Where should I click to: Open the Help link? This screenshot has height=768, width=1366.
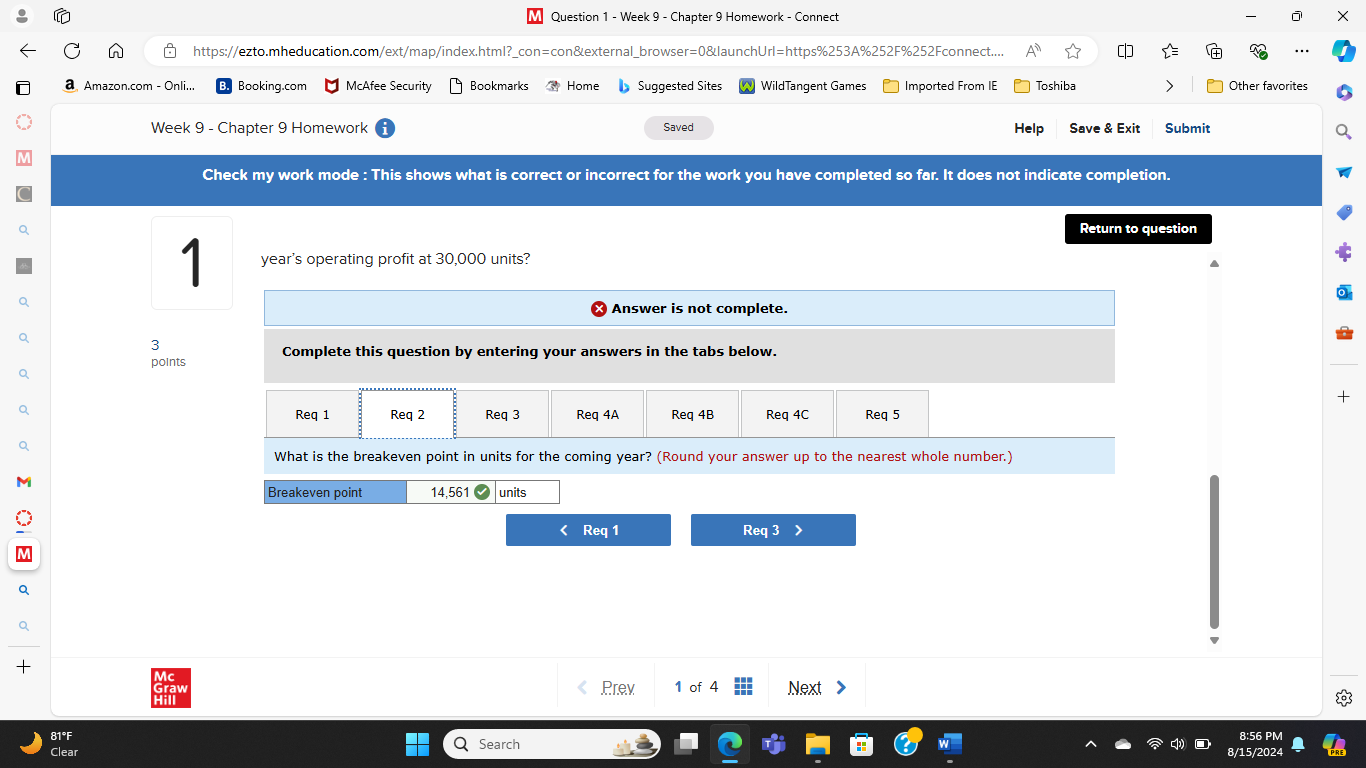coord(1029,128)
